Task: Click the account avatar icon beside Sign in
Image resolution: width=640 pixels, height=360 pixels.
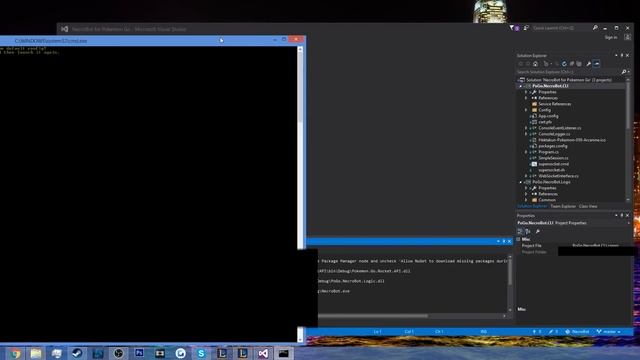Action: [627, 37]
